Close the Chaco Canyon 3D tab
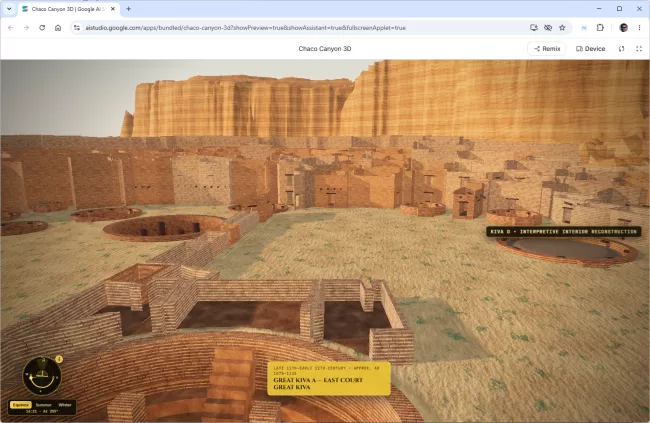 click(113, 9)
